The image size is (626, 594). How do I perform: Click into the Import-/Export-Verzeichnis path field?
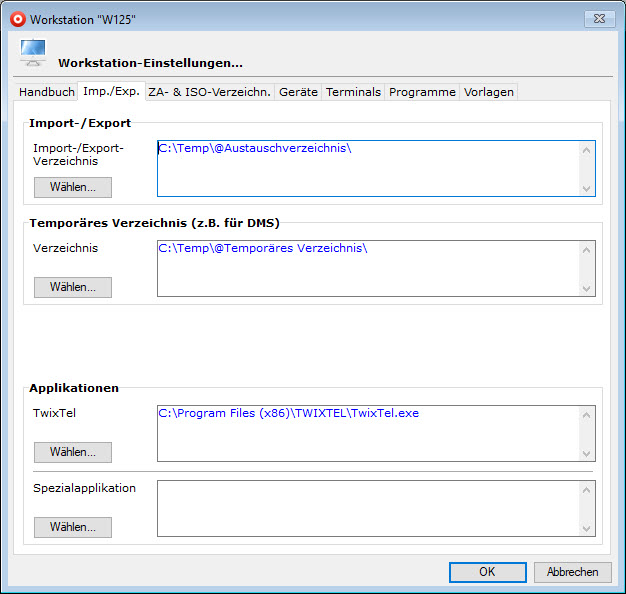[x=367, y=168]
